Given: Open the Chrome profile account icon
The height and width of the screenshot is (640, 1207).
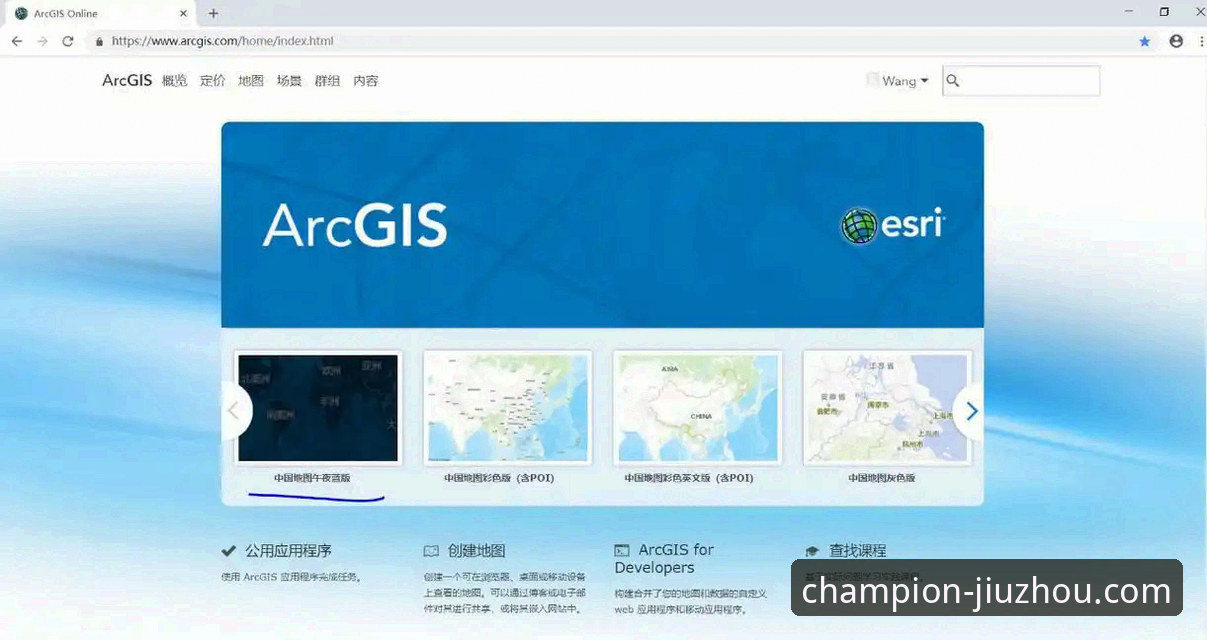Looking at the screenshot, I should click(x=1176, y=41).
